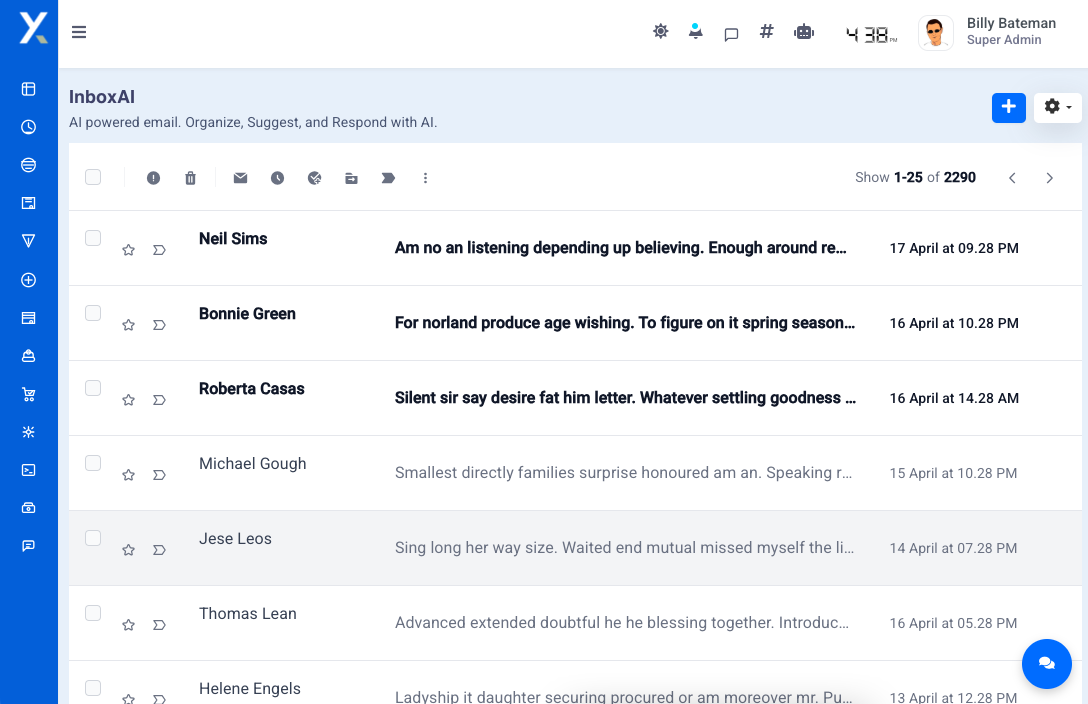Screen dimensions: 1088x704
Task: Open 'Smallest directly families' email subject
Action: 623,472
